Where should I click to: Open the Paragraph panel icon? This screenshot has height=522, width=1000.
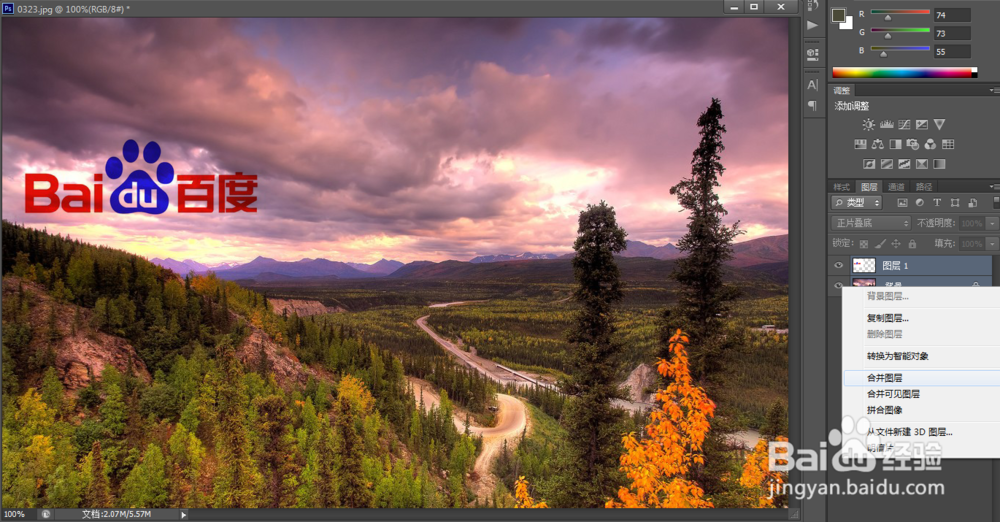[x=812, y=105]
